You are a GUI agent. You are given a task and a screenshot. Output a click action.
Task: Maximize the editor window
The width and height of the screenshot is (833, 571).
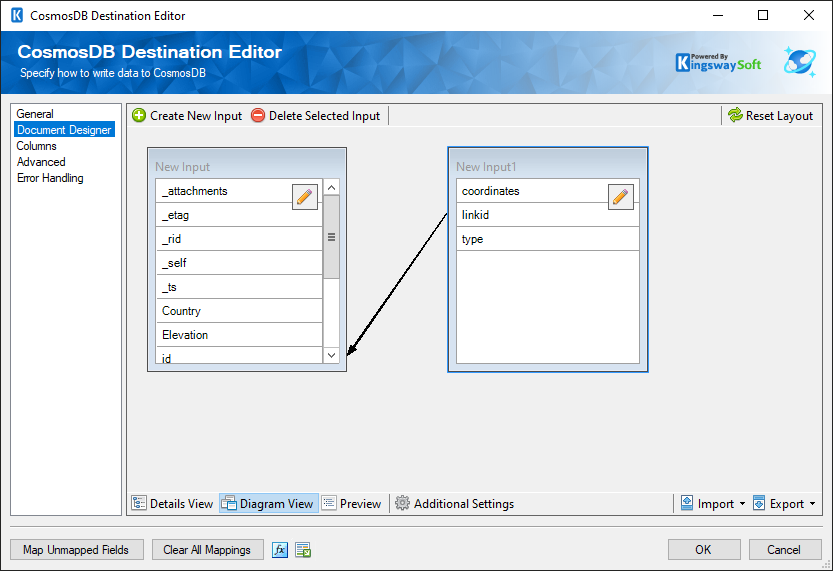tap(763, 15)
